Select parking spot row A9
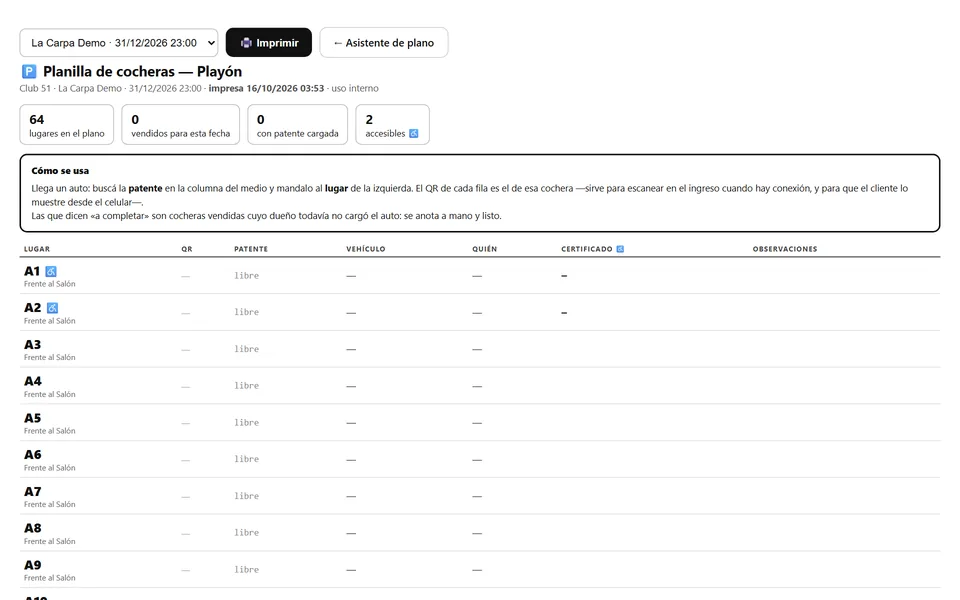This screenshot has height=600, width=960. click(480, 569)
